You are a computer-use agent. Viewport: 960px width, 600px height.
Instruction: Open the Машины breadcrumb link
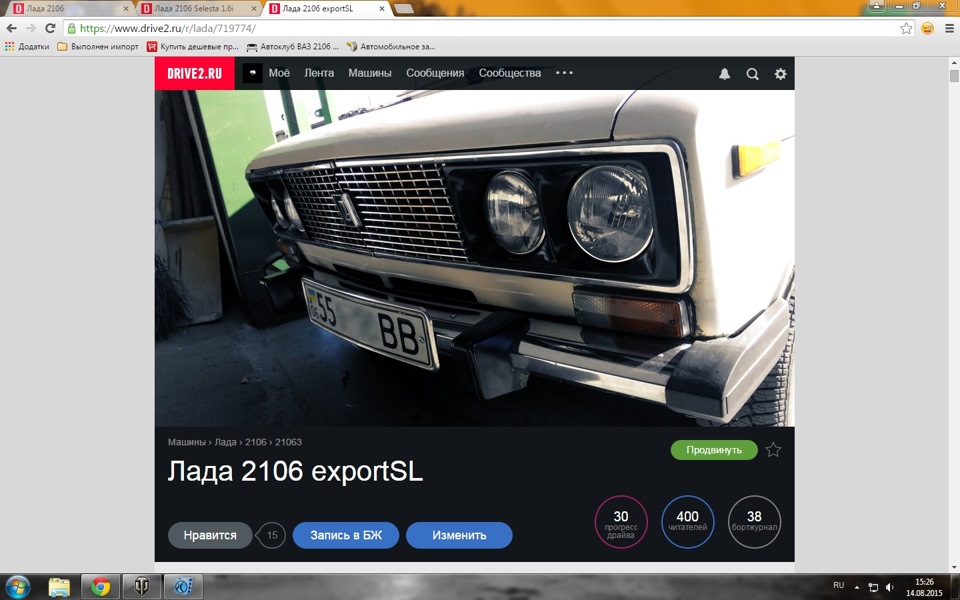(187, 442)
